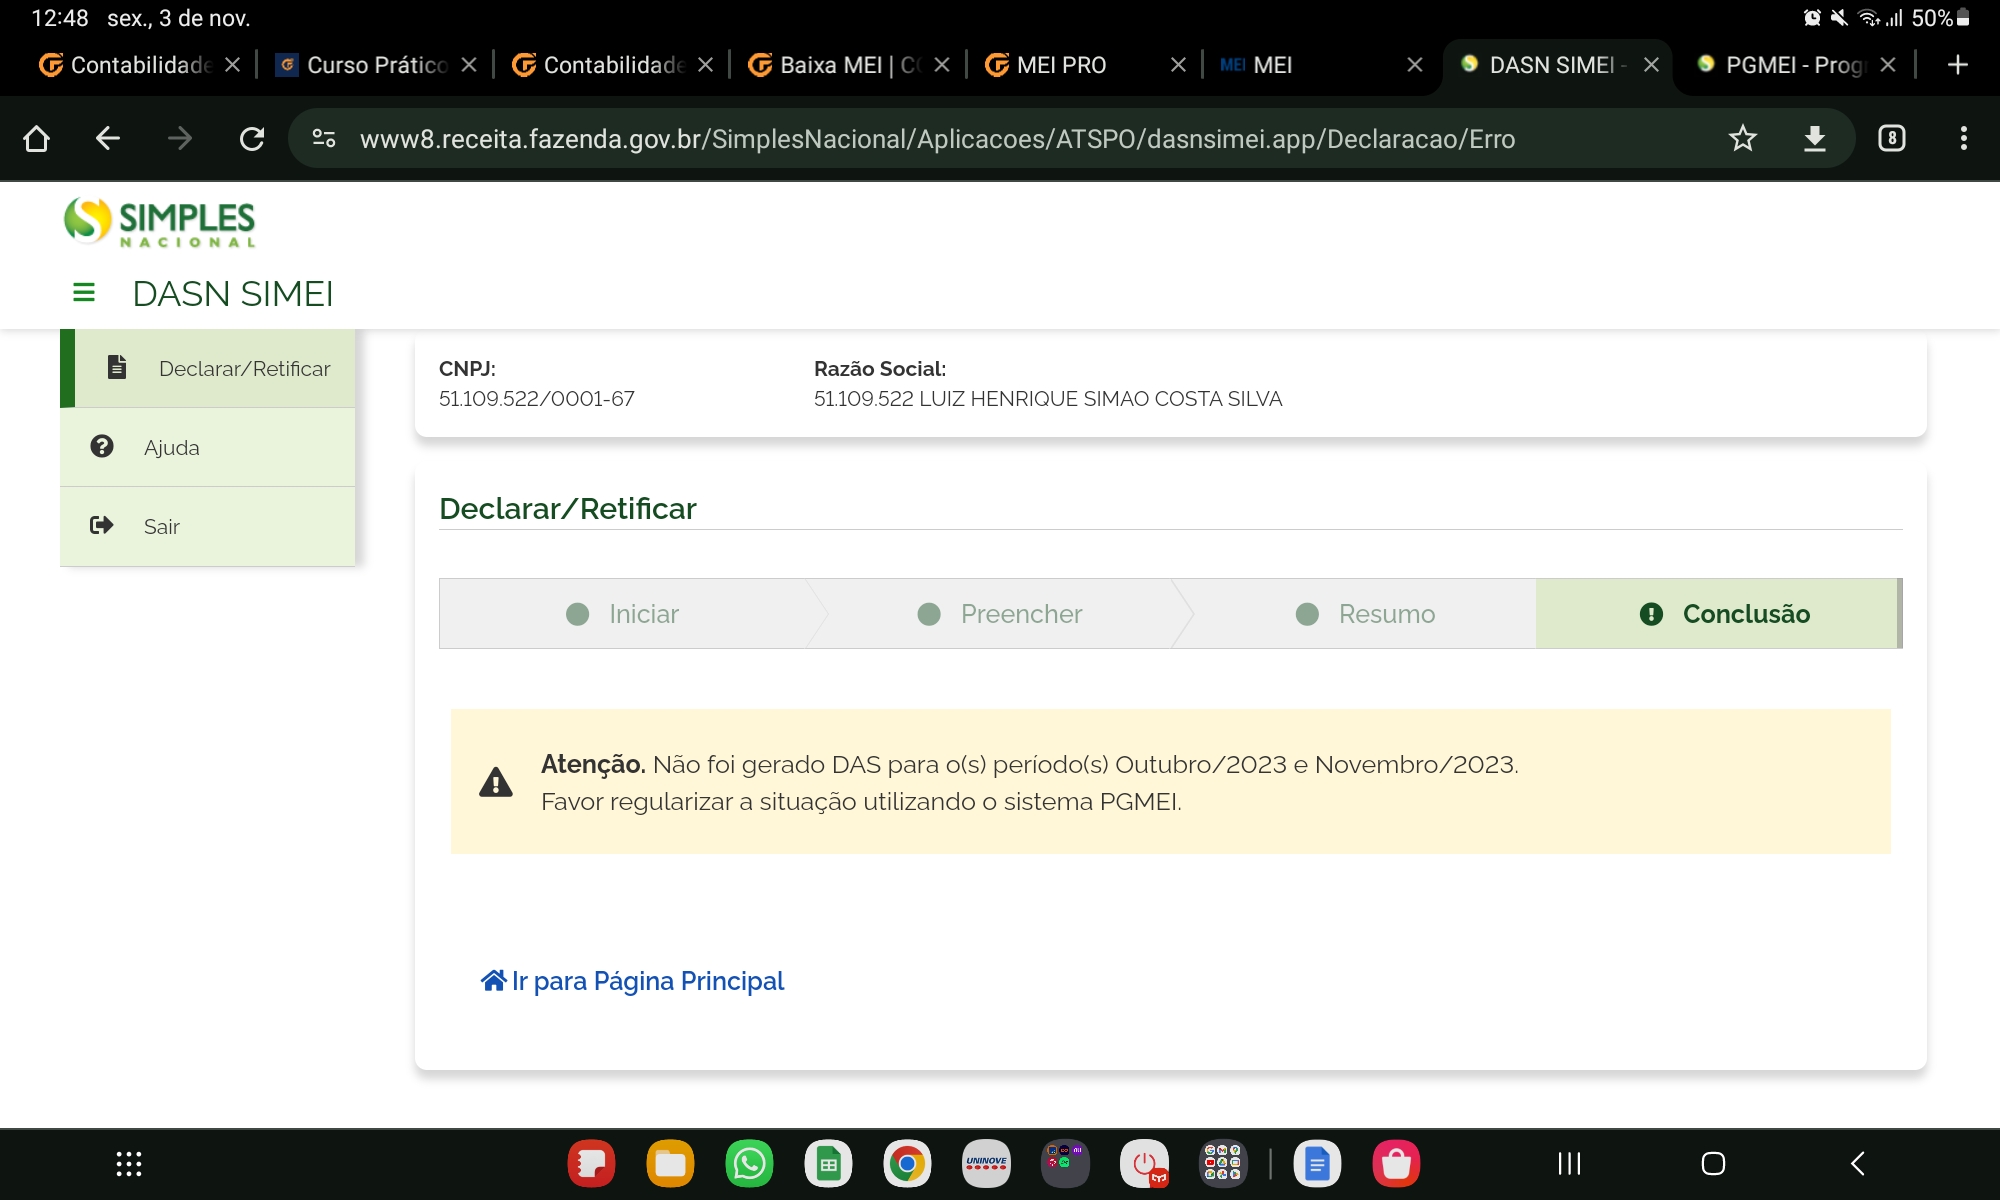Viewport: 2000px width, 1200px height.
Task: Navigate back with the browser back arrow
Action: coord(107,138)
